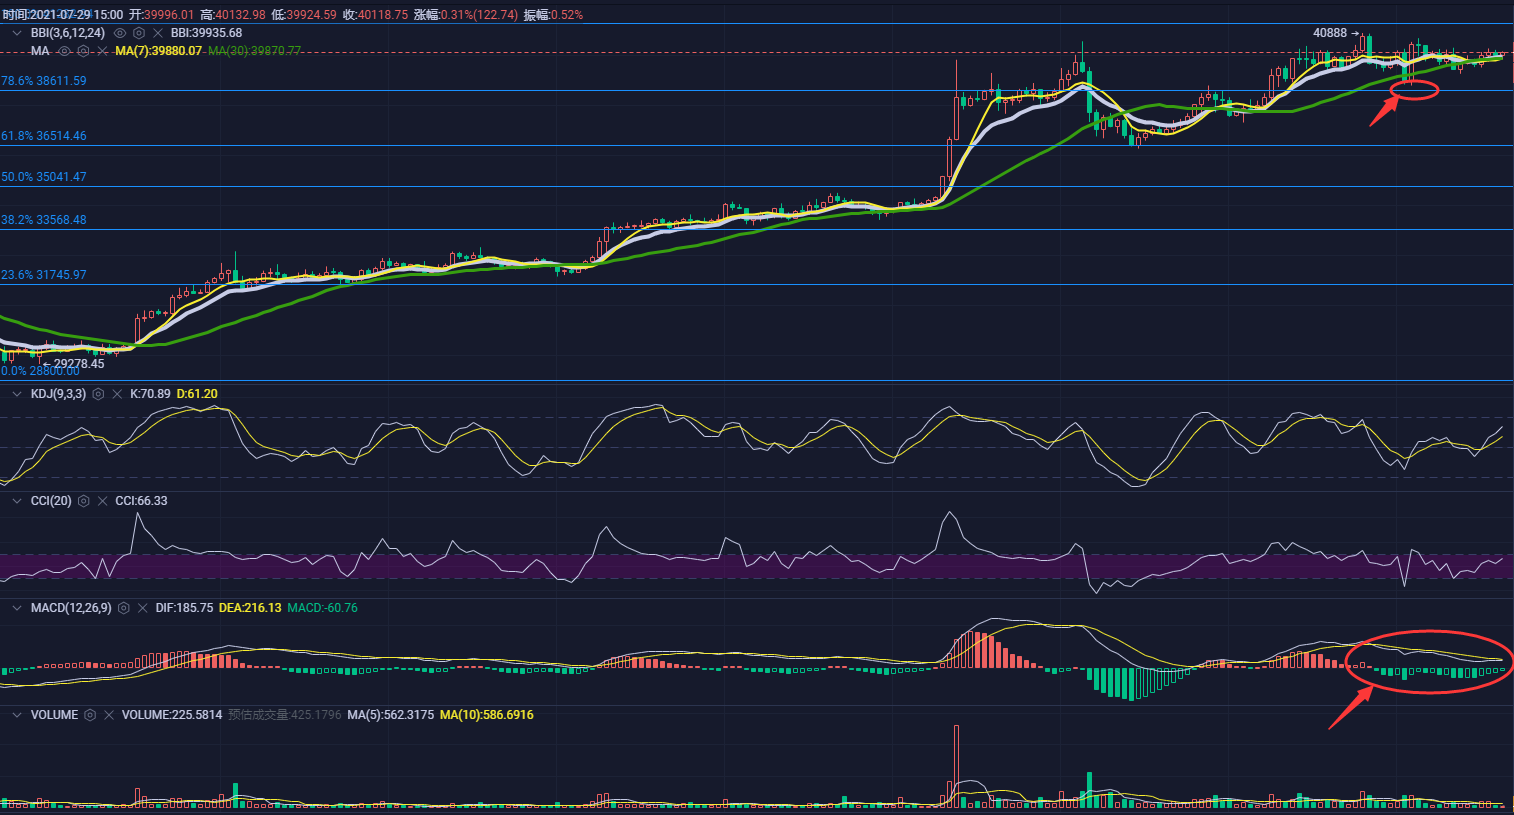Viewport: 1514px width, 815px height.
Task: Collapse the KDJ panel chevron
Action: click(17, 394)
